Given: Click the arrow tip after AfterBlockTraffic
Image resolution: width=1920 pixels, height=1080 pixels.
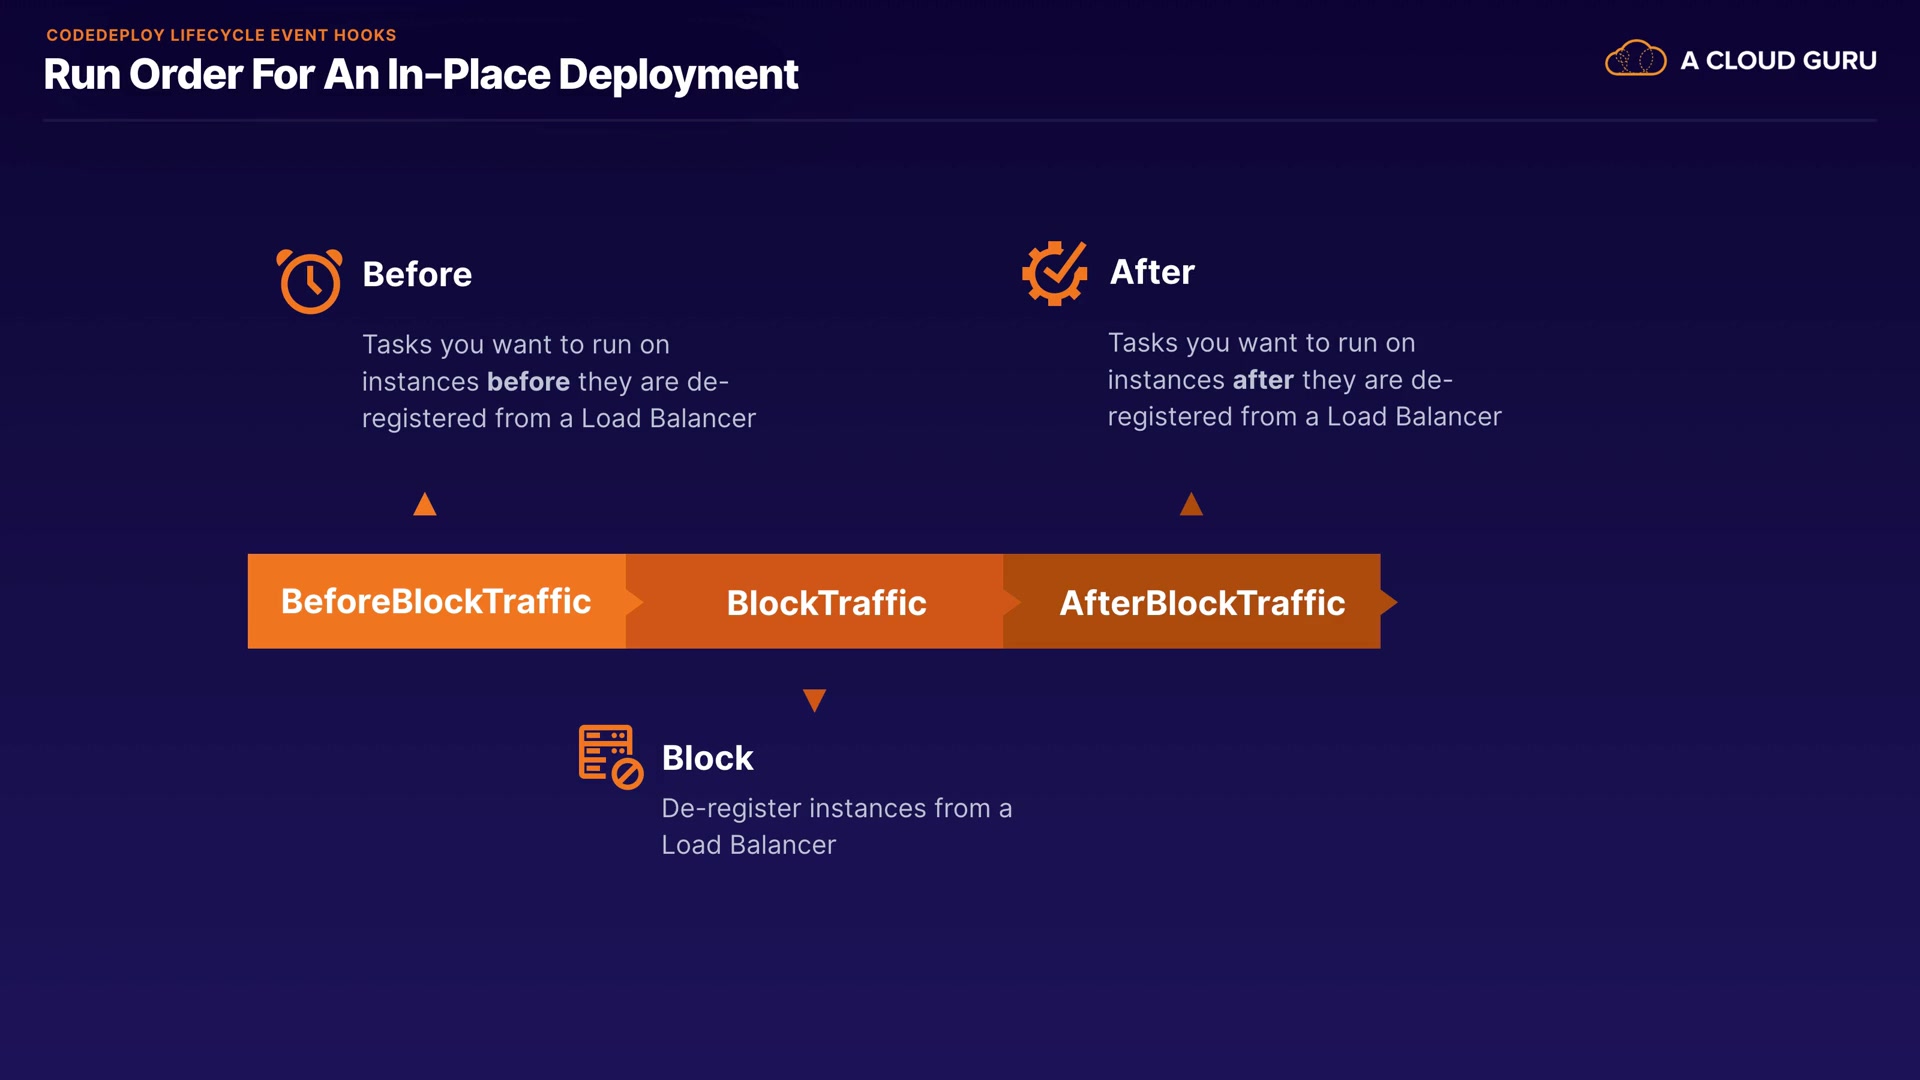Looking at the screenshot, I should 1388,602.
